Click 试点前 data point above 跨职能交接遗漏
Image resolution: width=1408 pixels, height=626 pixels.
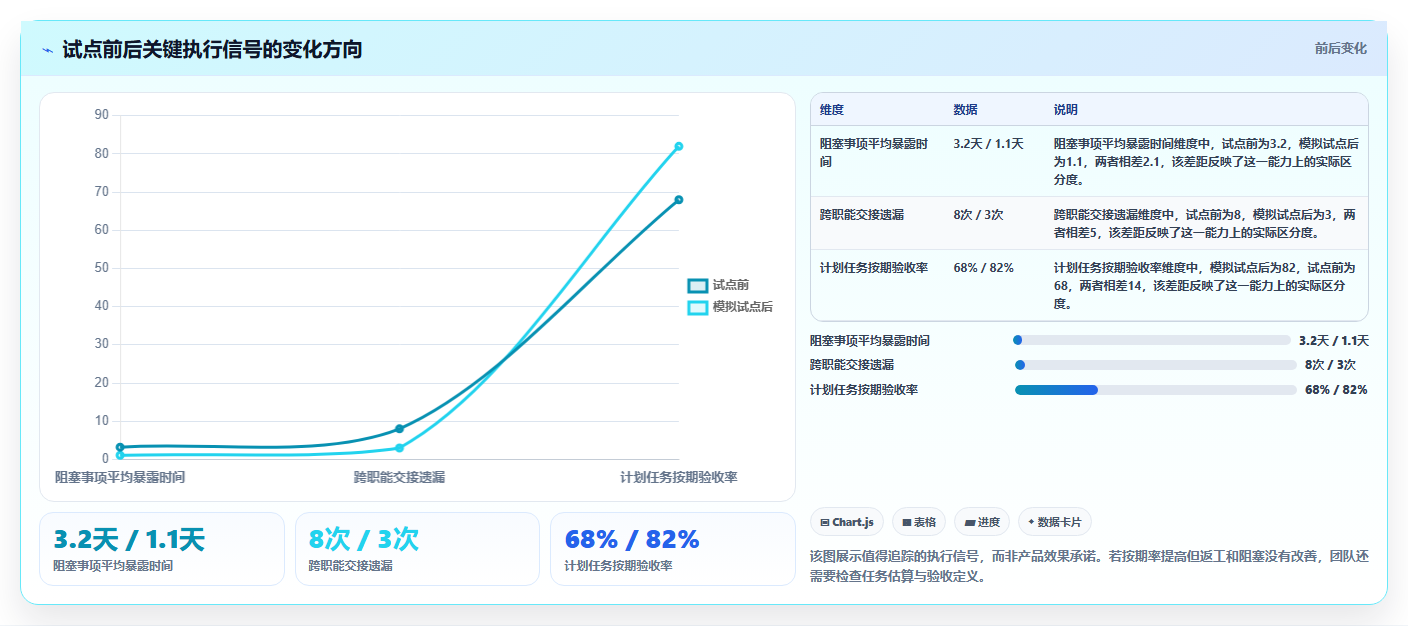point(399,429)
